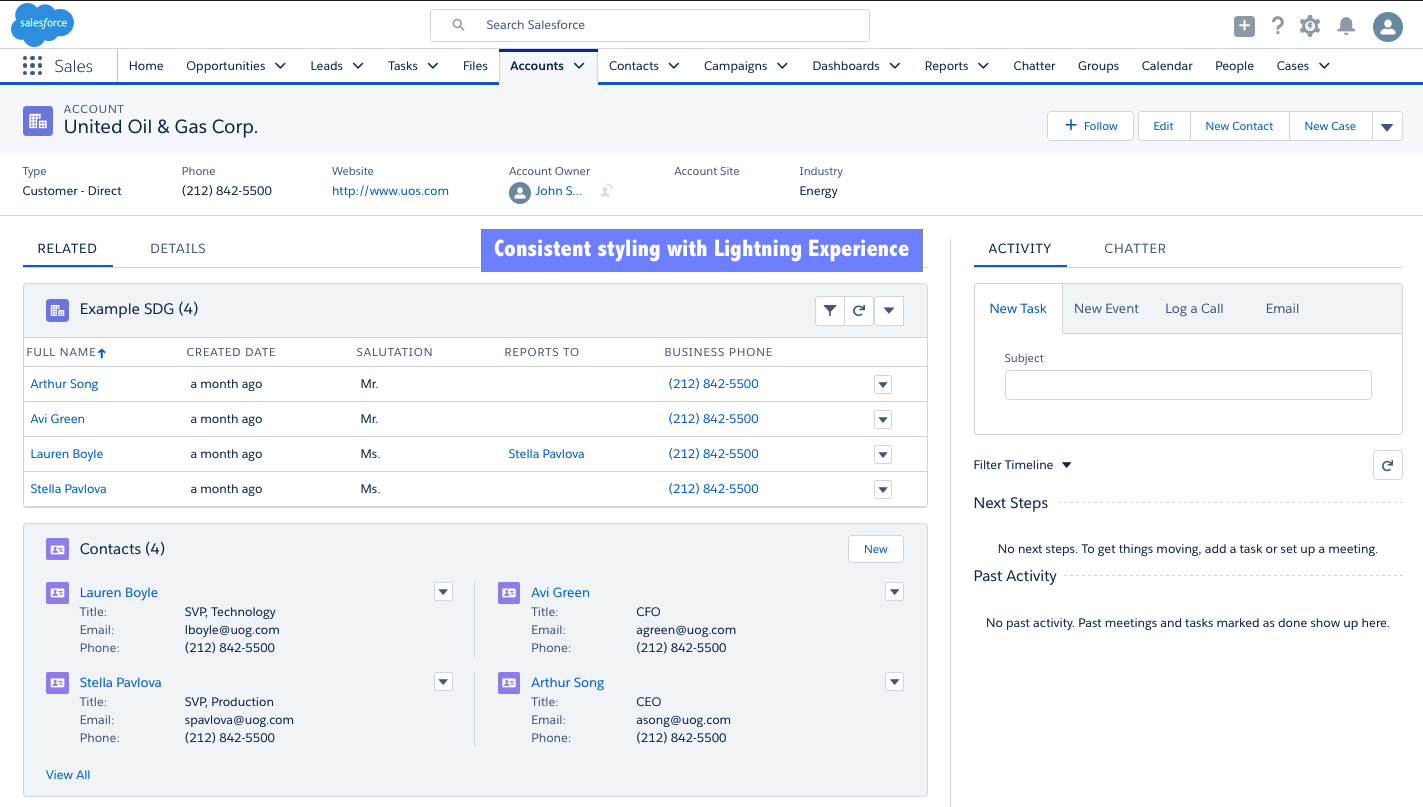Click the global actions plus icon
1423x807 pixels.
click(x=1244, y=26)
